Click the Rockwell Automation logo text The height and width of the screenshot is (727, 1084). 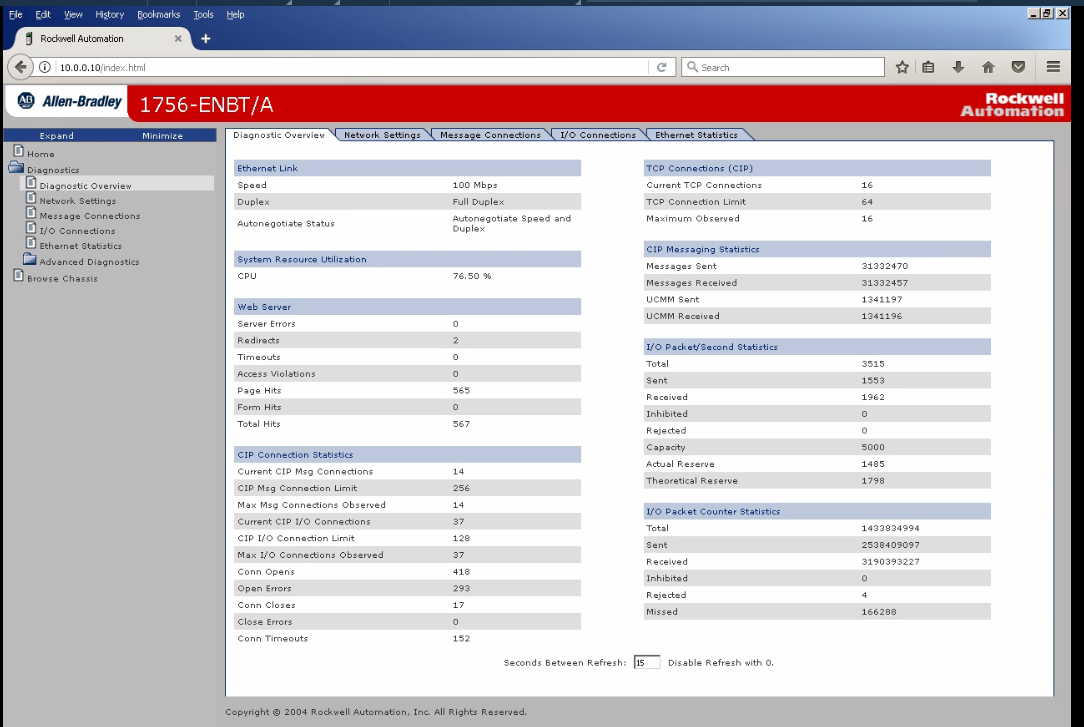pyautogui.click(x=1012, y=104)
